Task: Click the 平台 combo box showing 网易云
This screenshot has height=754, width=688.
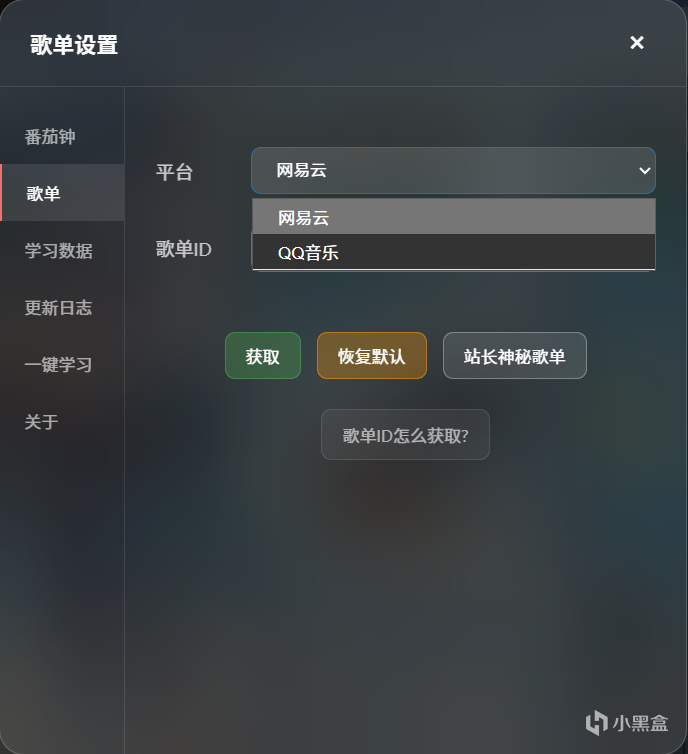Action: tap(440, 170)
